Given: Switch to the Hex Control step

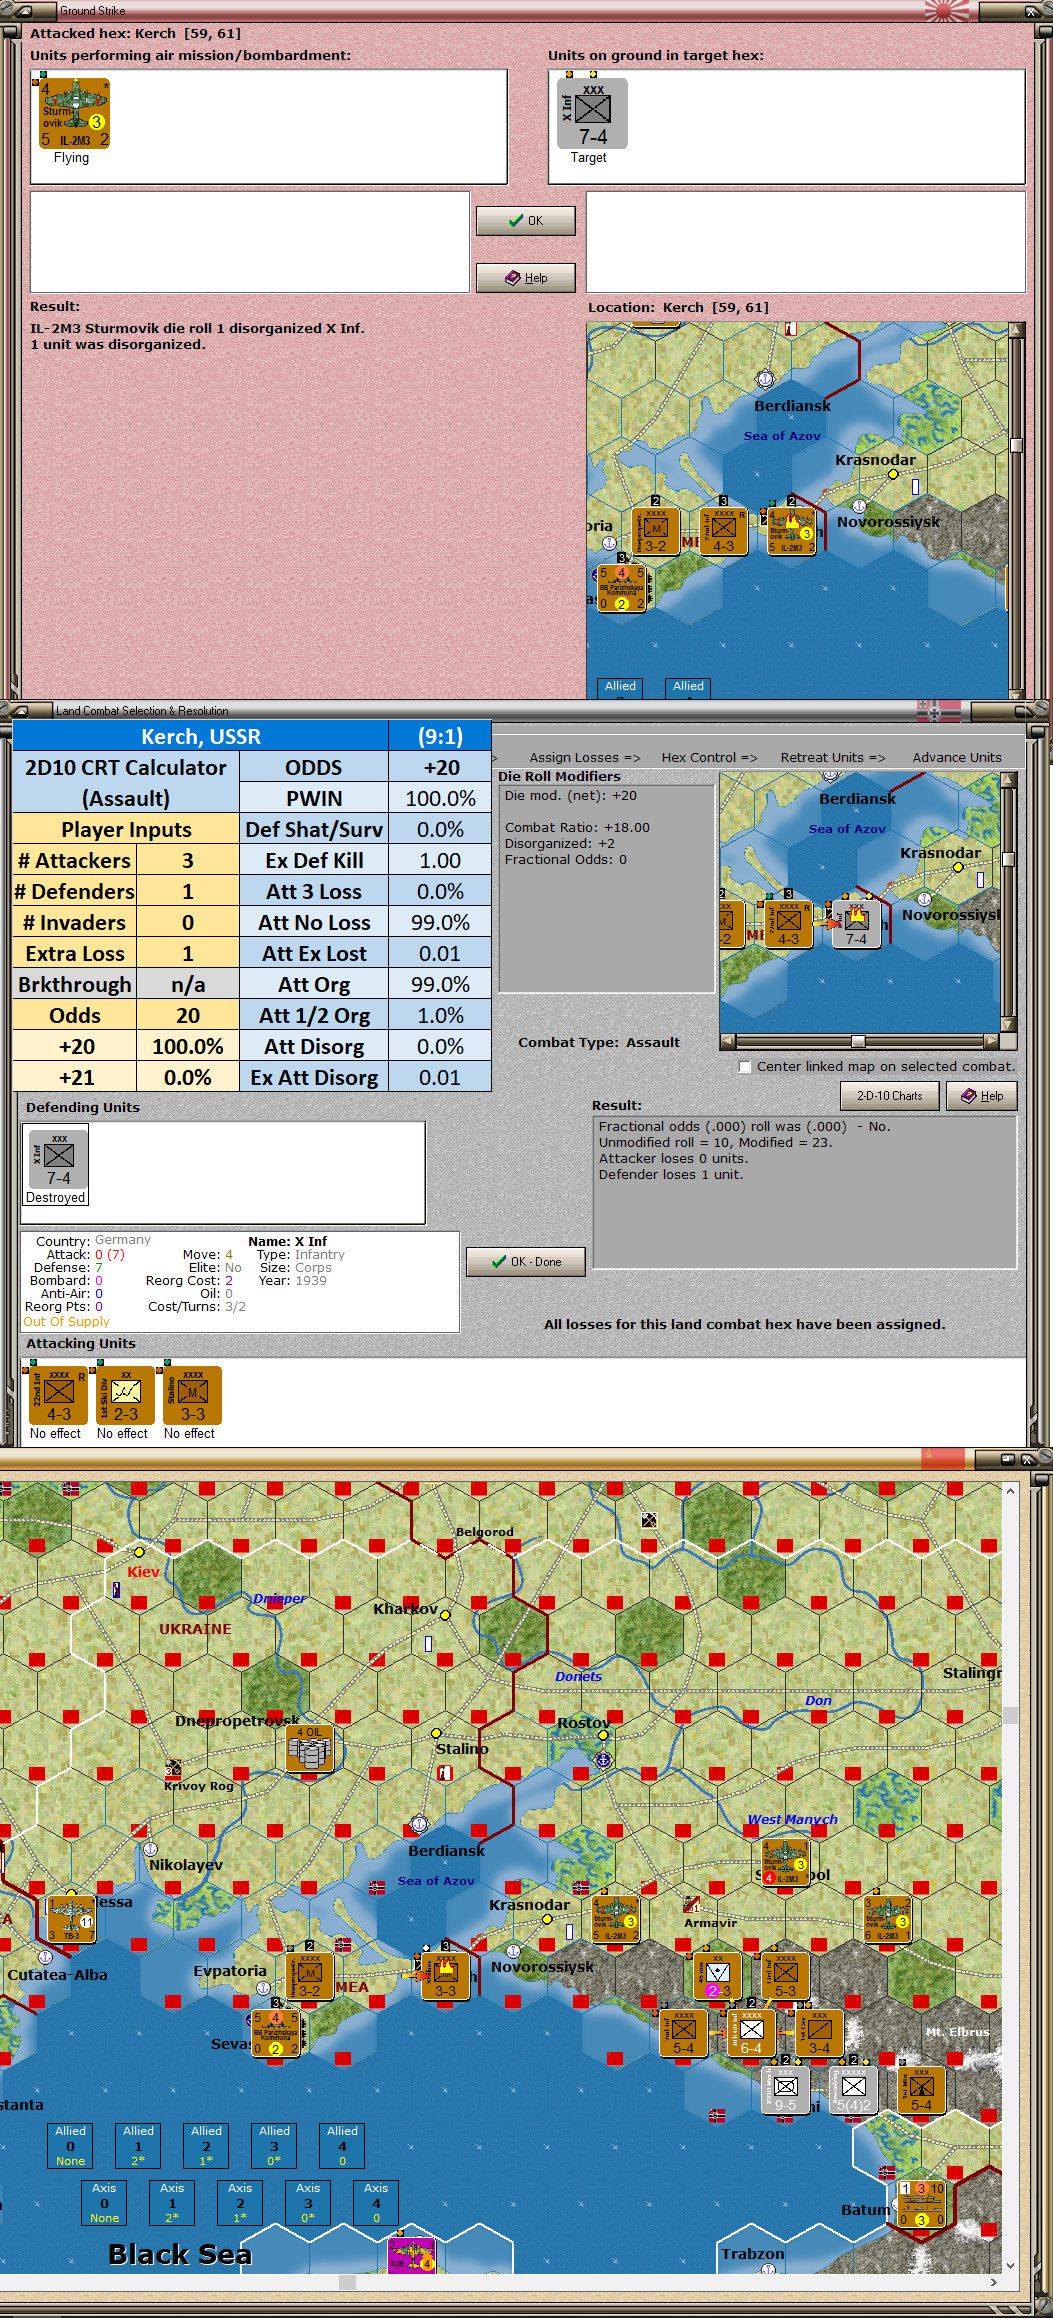Looking at the screenshot, I should [x=709, y=758].
